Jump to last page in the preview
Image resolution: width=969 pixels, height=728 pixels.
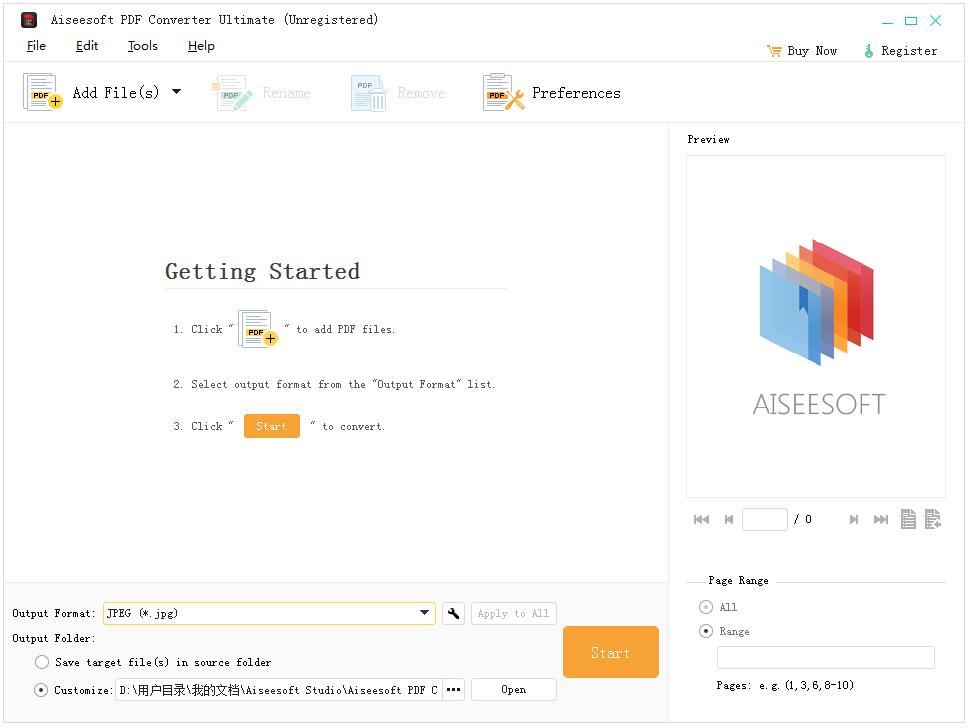click(880, 519)
